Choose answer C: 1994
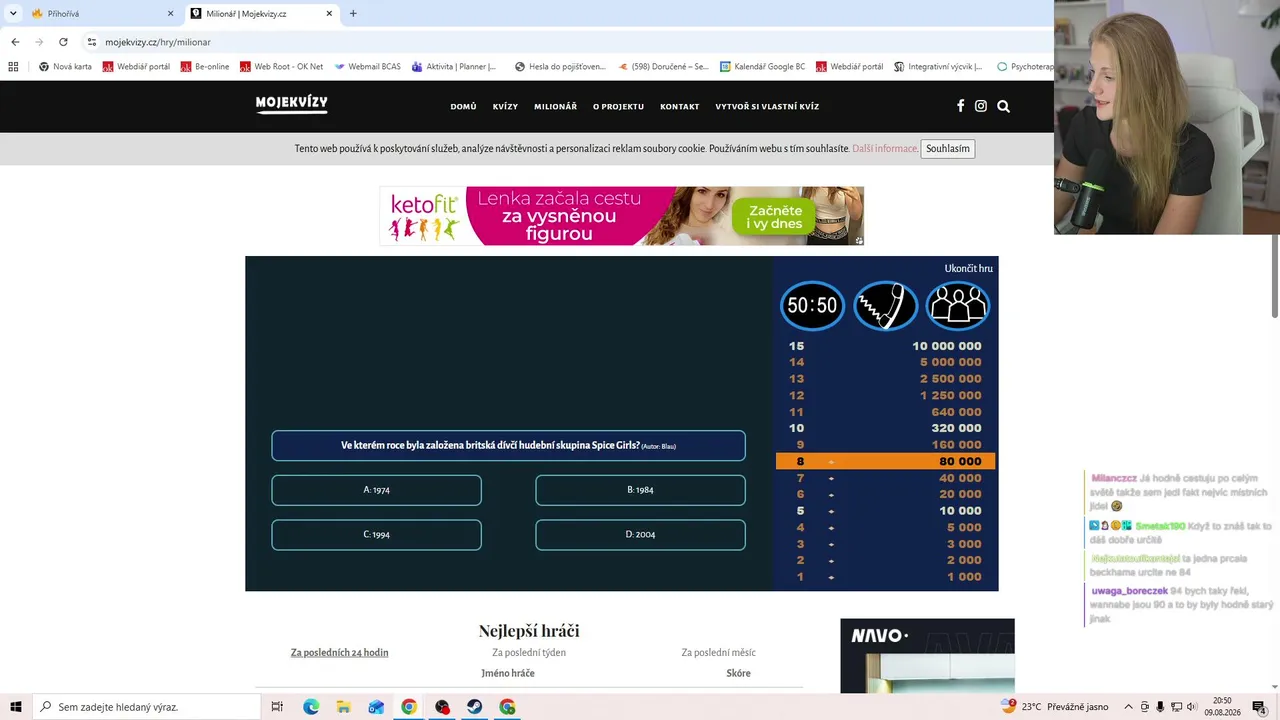1280x720 pixels. [x=376, y=534]
